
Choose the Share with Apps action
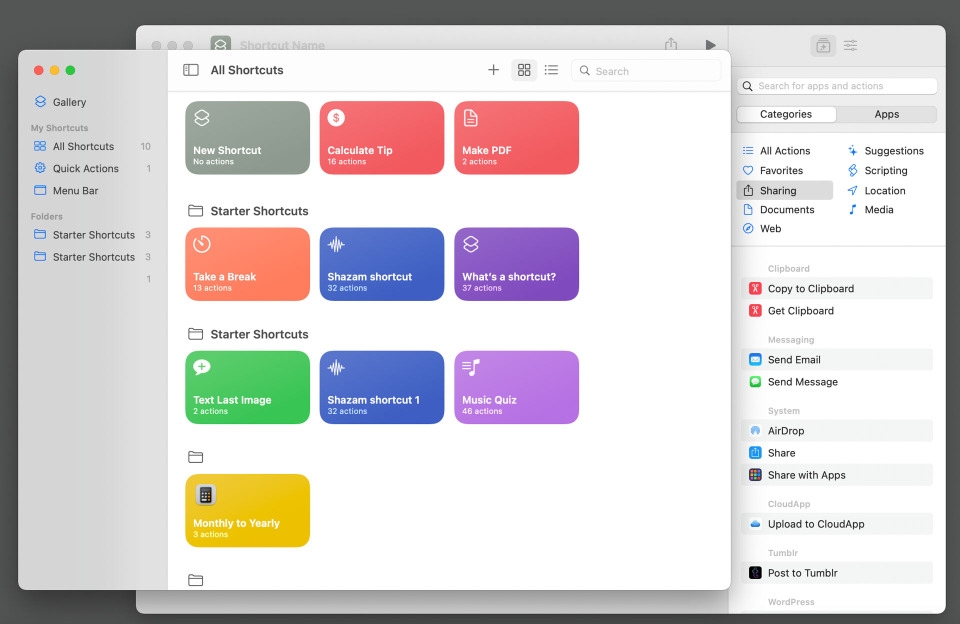tap(837, 475)
